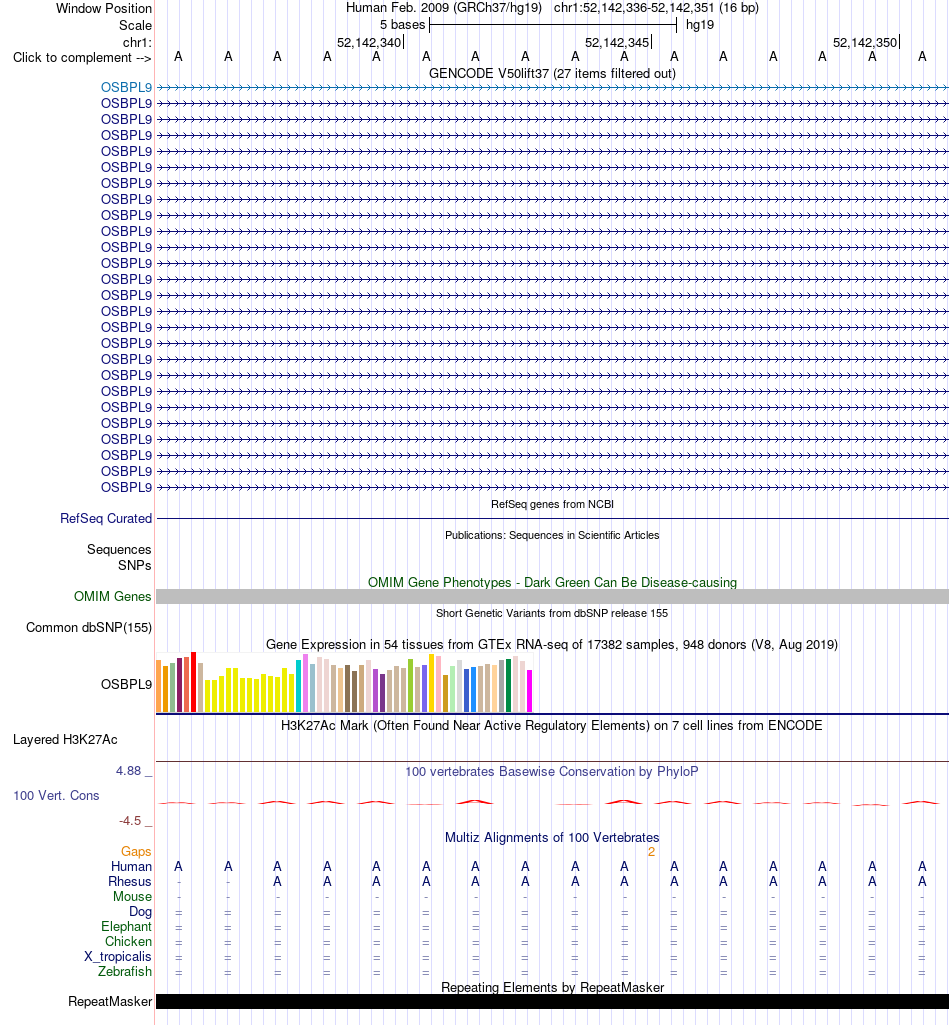
Task: Select the Zebrafish alignment row label
Action: (125, 971)
